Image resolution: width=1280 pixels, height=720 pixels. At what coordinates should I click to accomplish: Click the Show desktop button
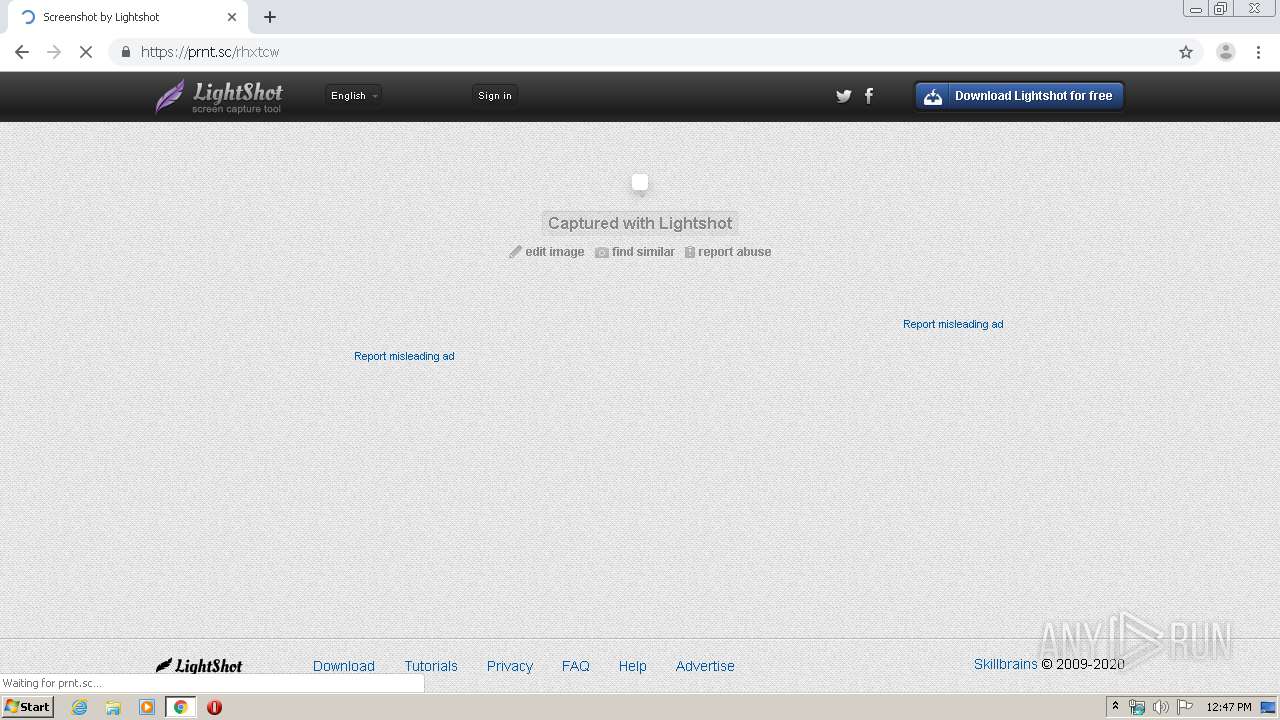pyautogui.click(x=1268, y=707)
